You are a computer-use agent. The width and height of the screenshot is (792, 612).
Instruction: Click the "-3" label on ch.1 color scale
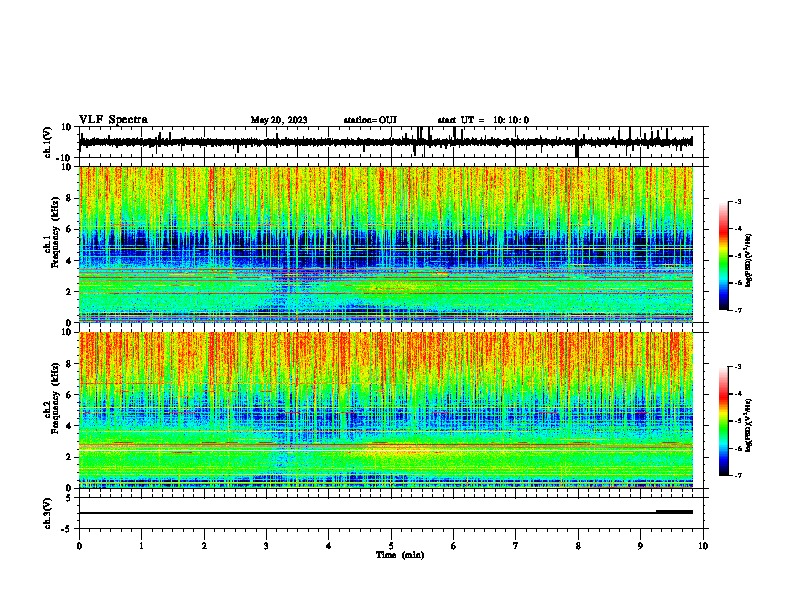(x=738, y=201)
